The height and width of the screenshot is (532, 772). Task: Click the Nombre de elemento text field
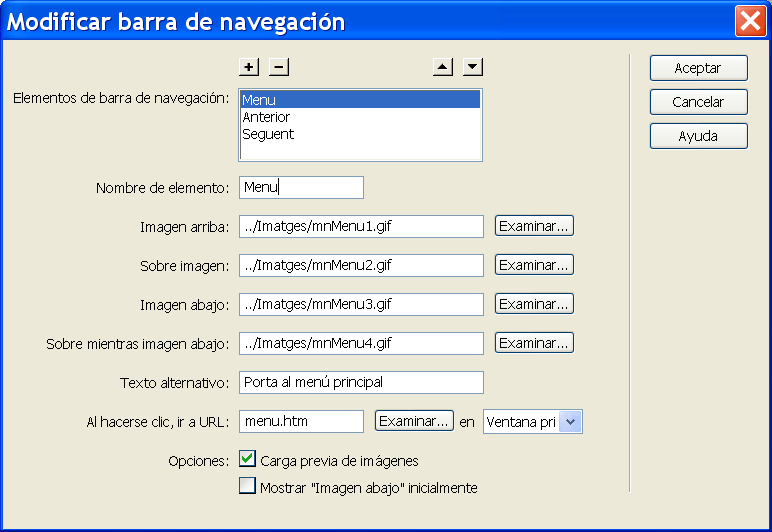(302, 187)
